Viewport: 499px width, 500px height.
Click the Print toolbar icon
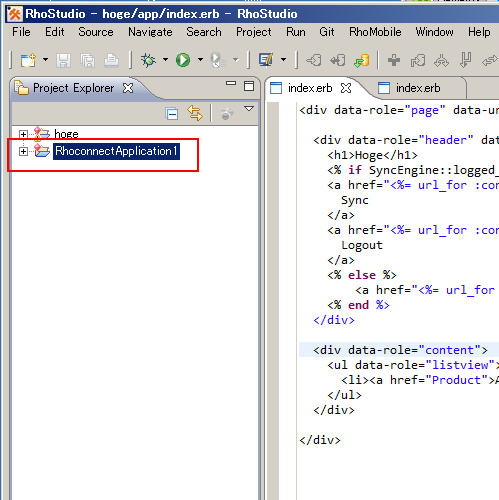click(x=111, y=61)
